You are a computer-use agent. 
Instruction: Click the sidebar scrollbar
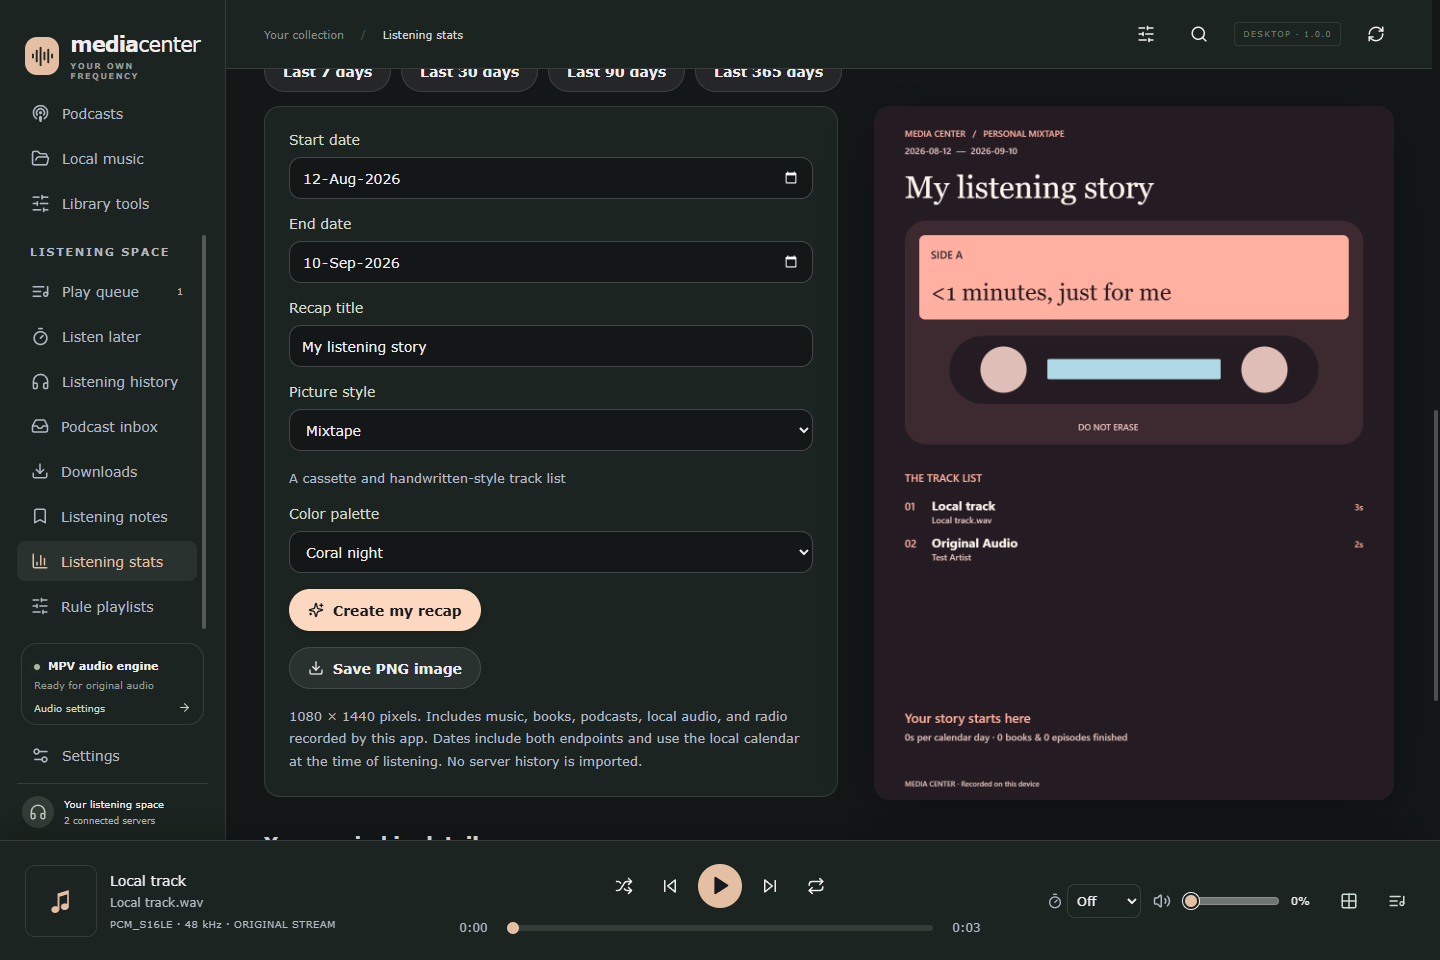pyautogui.click(x=204, y=432)
